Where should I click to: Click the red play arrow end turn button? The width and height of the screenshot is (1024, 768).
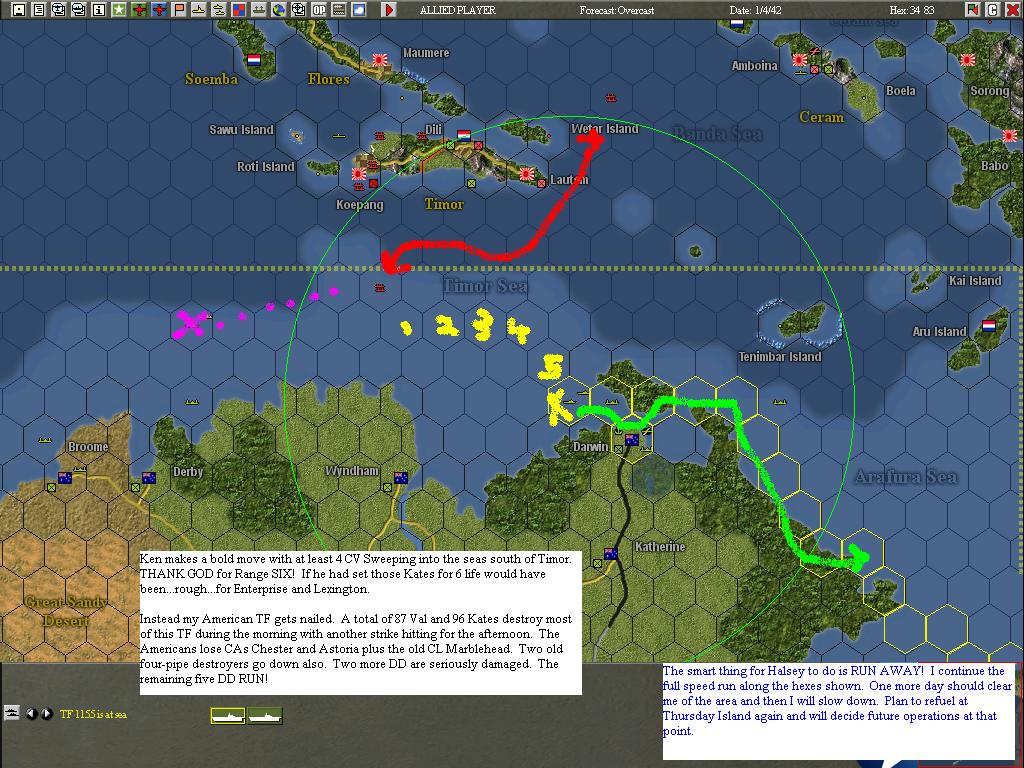click(x=389, y=9)
